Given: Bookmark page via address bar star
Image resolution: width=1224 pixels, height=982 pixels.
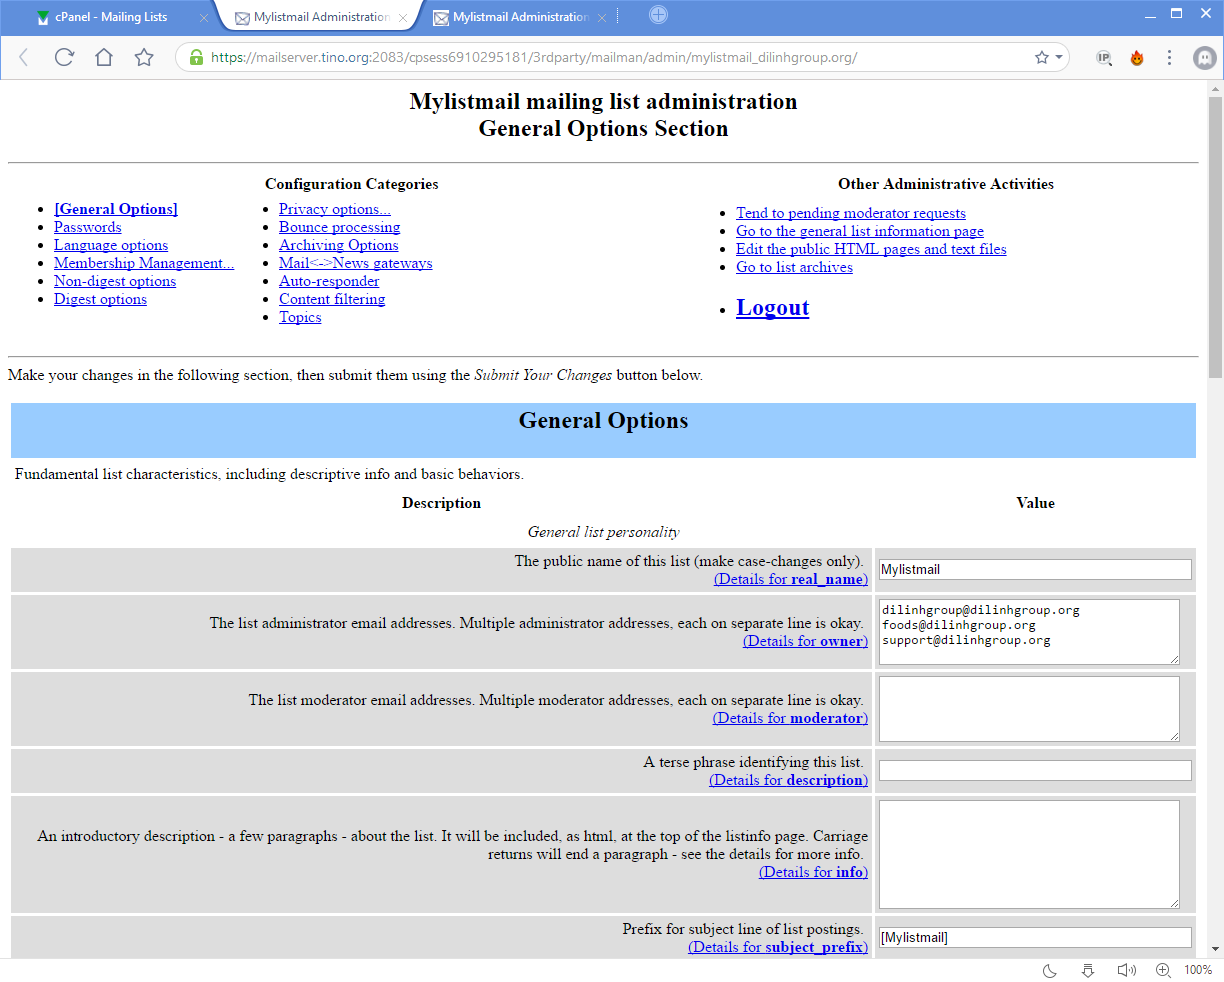Looking at the screenshot, I should click(1042, 57).
